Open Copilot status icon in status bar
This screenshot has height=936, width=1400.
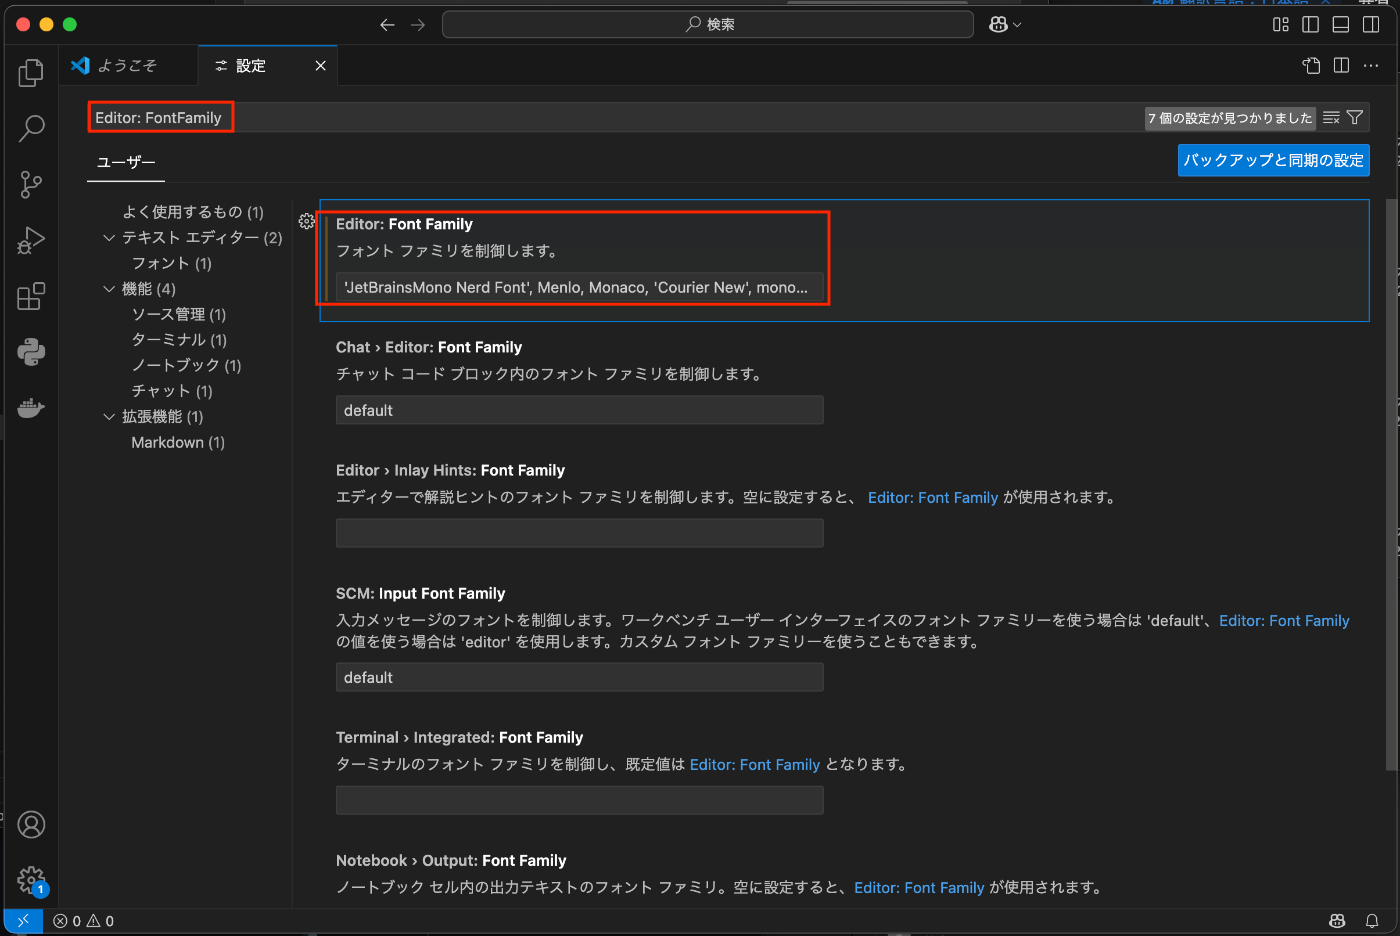tap(1337, 921)
